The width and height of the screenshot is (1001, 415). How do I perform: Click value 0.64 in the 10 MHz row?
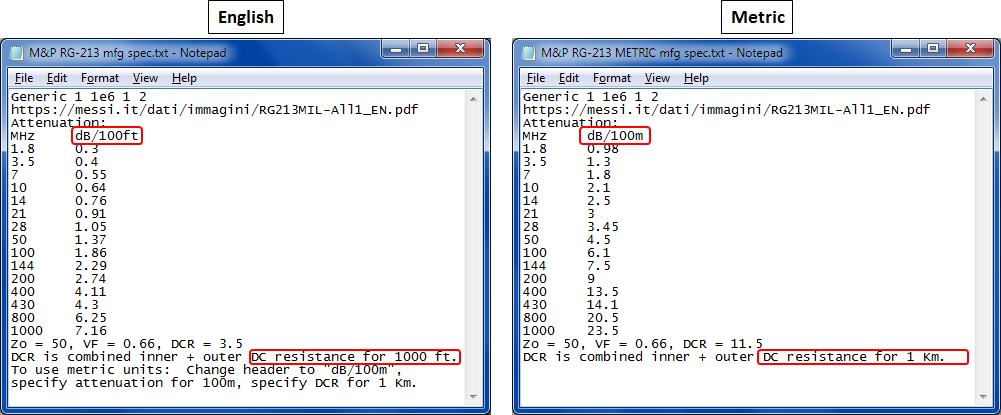(90, 188)
